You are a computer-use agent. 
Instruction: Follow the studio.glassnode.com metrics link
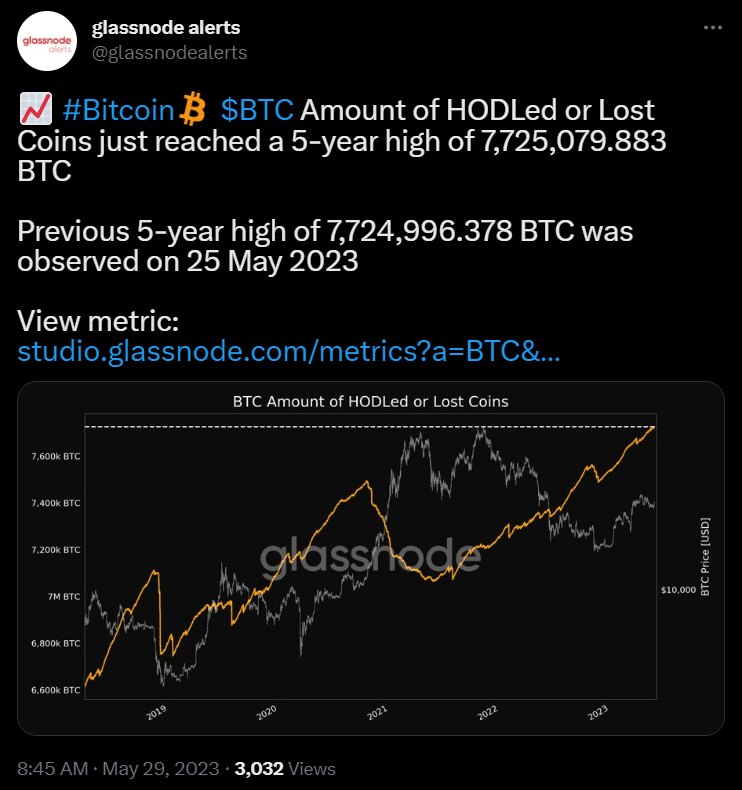(x=289, y=351)
